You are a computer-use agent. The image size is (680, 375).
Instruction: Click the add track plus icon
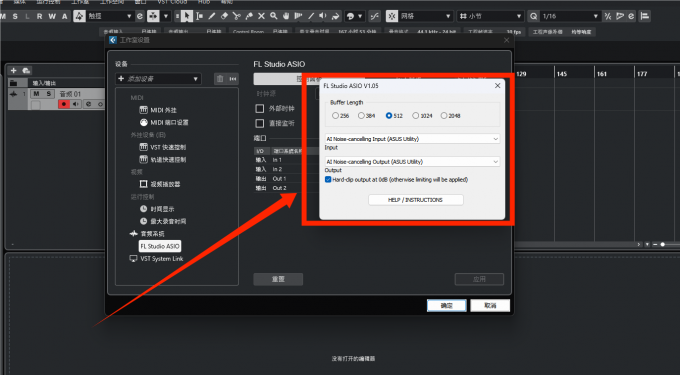[x=13, y=70]
